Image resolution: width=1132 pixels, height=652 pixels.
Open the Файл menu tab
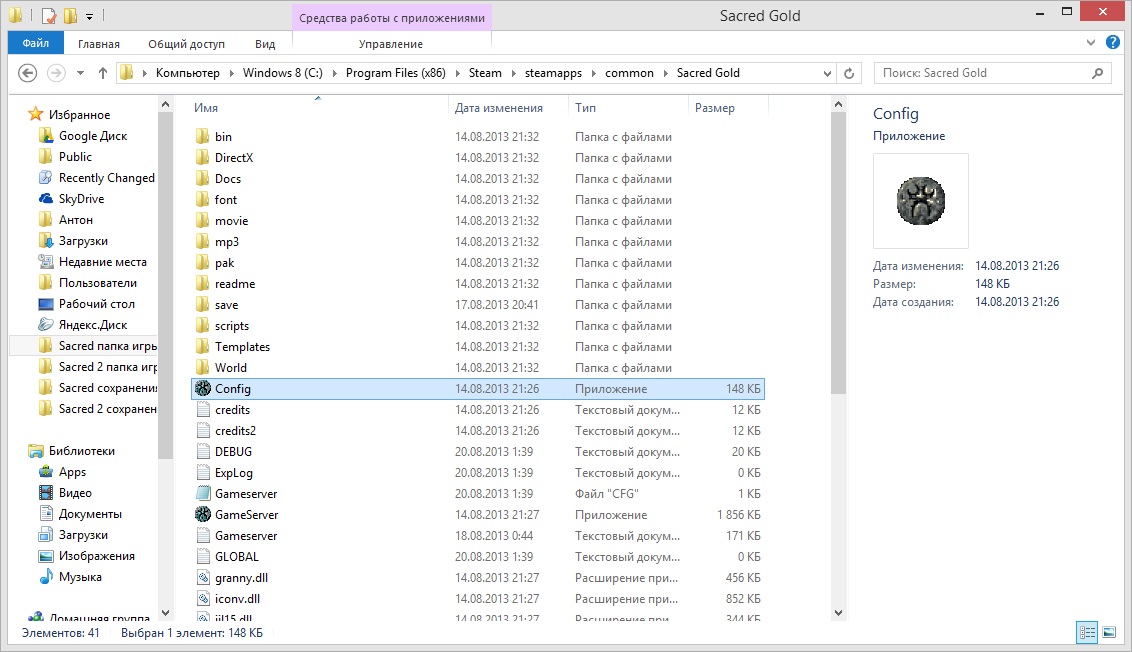[x=35, y=43]
